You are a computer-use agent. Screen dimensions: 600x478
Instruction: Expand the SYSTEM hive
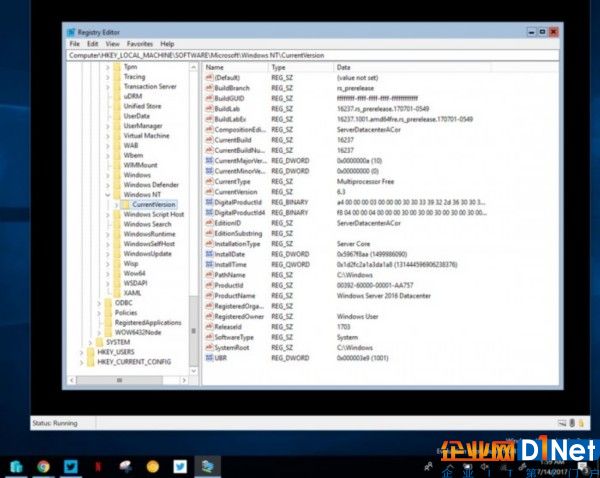click(x=90, y=342)
